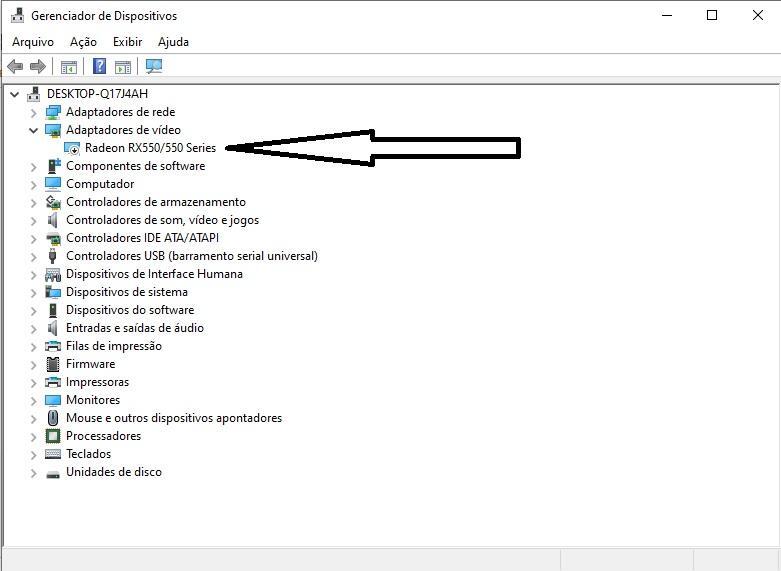
Task: Expand the Teclados node chevron
Action: click(33, 454)
